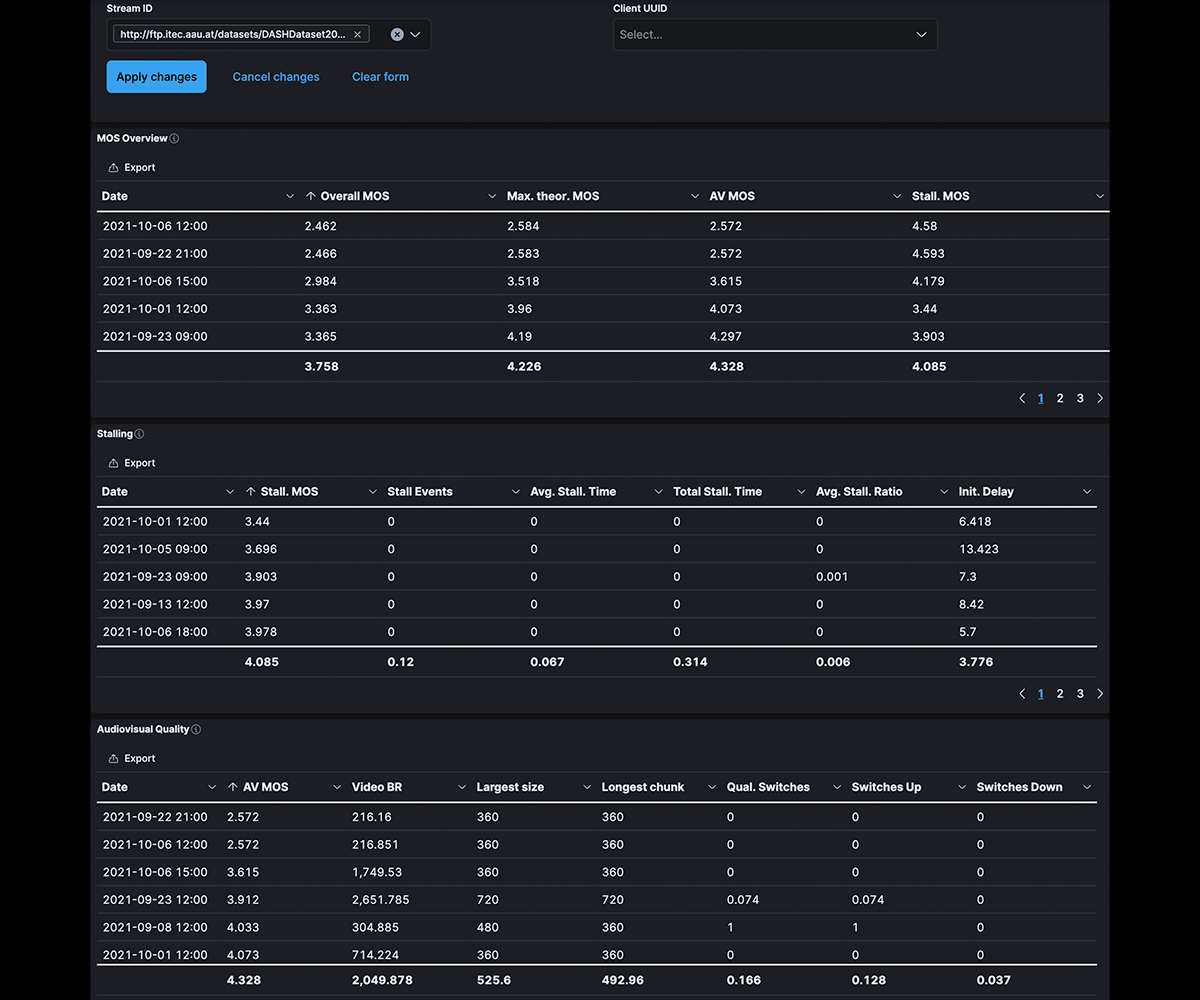Click the Stalling panel info icon

(139, 434)
